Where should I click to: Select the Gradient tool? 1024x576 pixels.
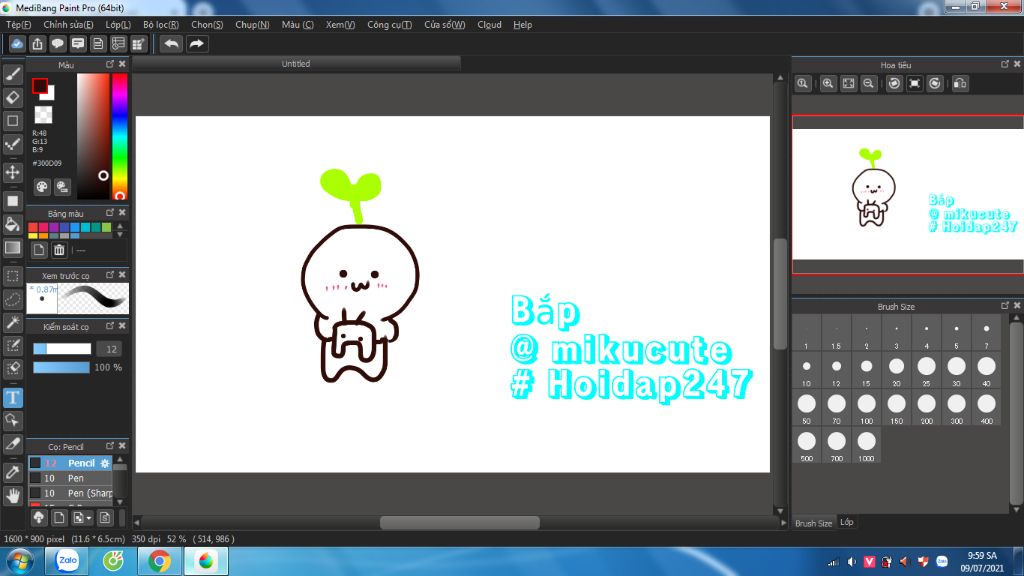point(12,248)
